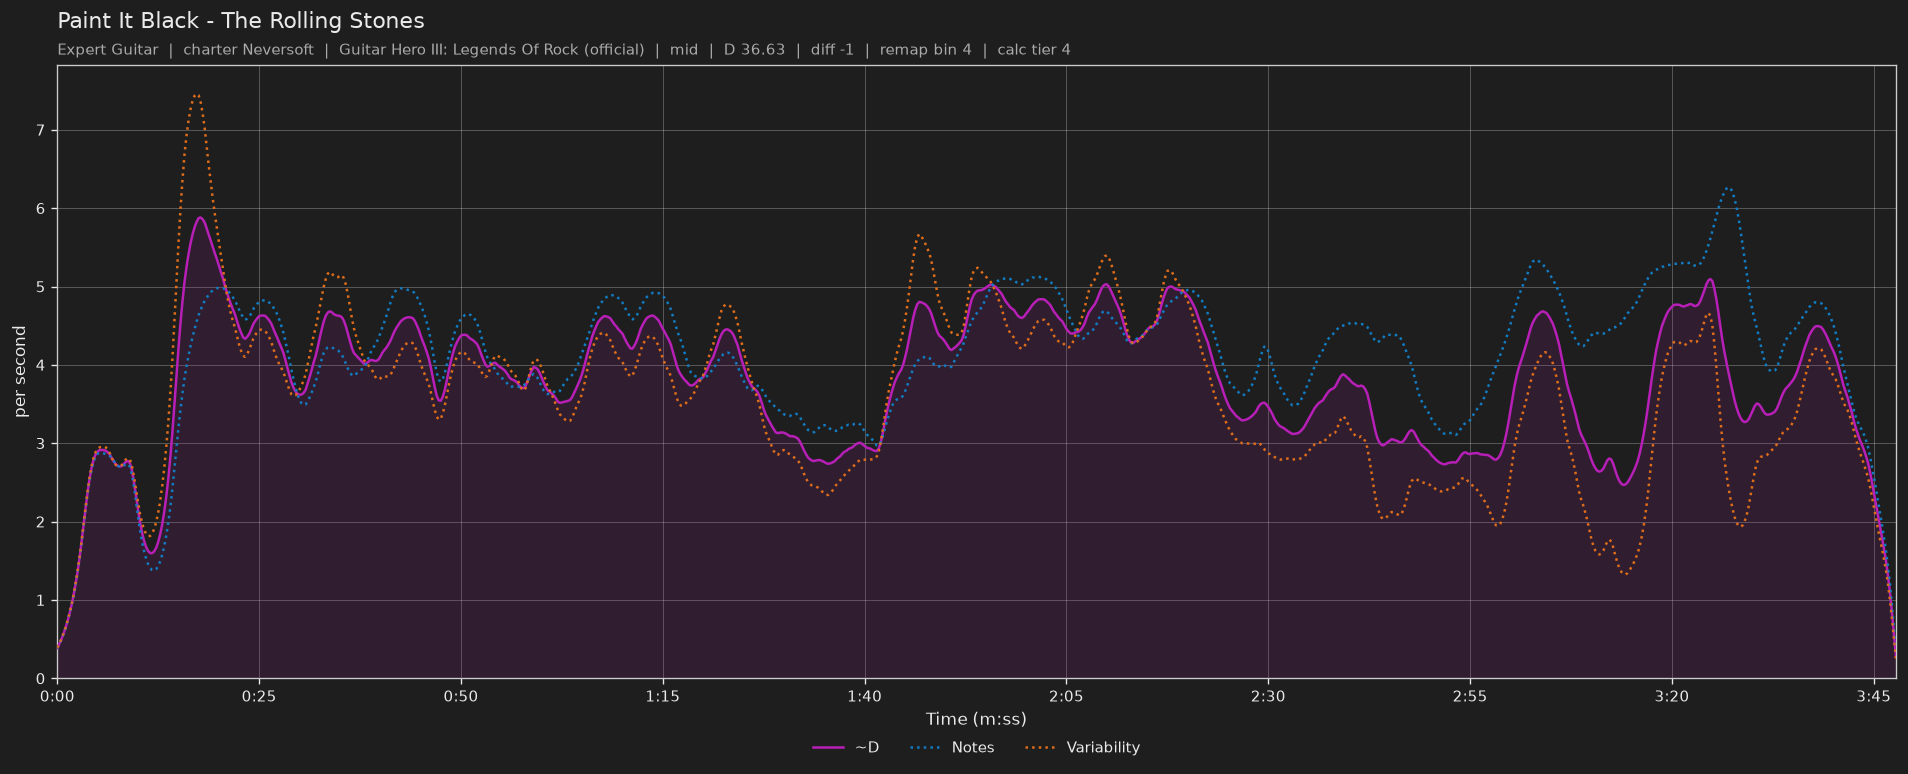
Task: Click the "1" y-axis tick label
Action: (x=42, y=601)
